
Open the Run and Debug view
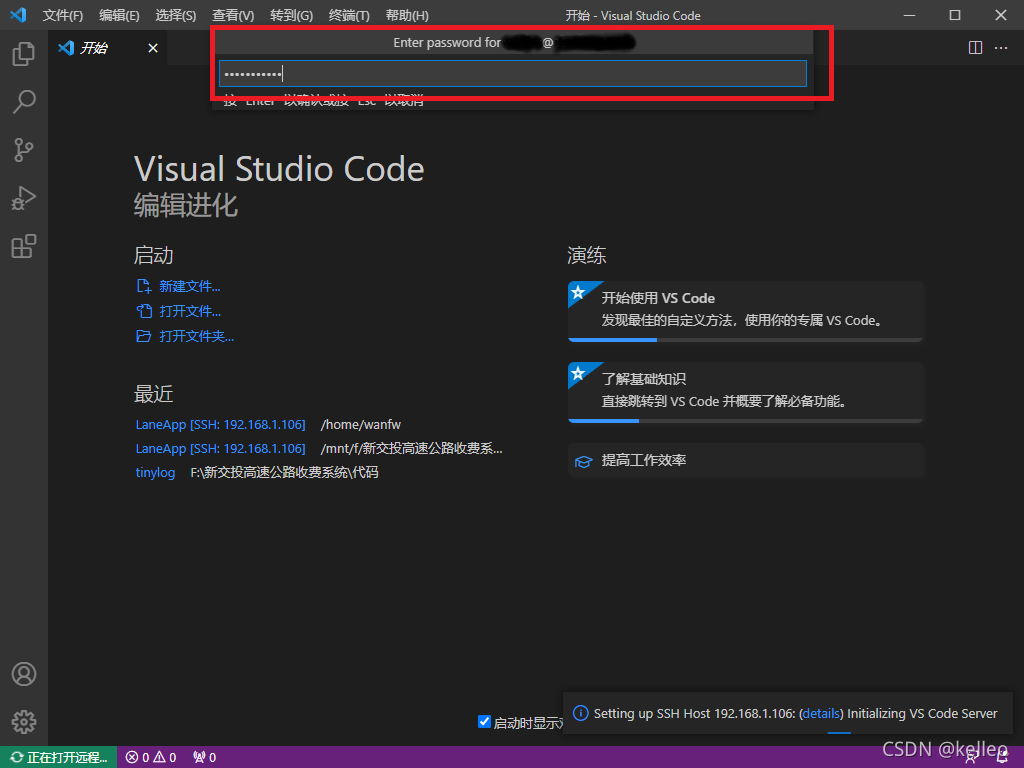24,198
